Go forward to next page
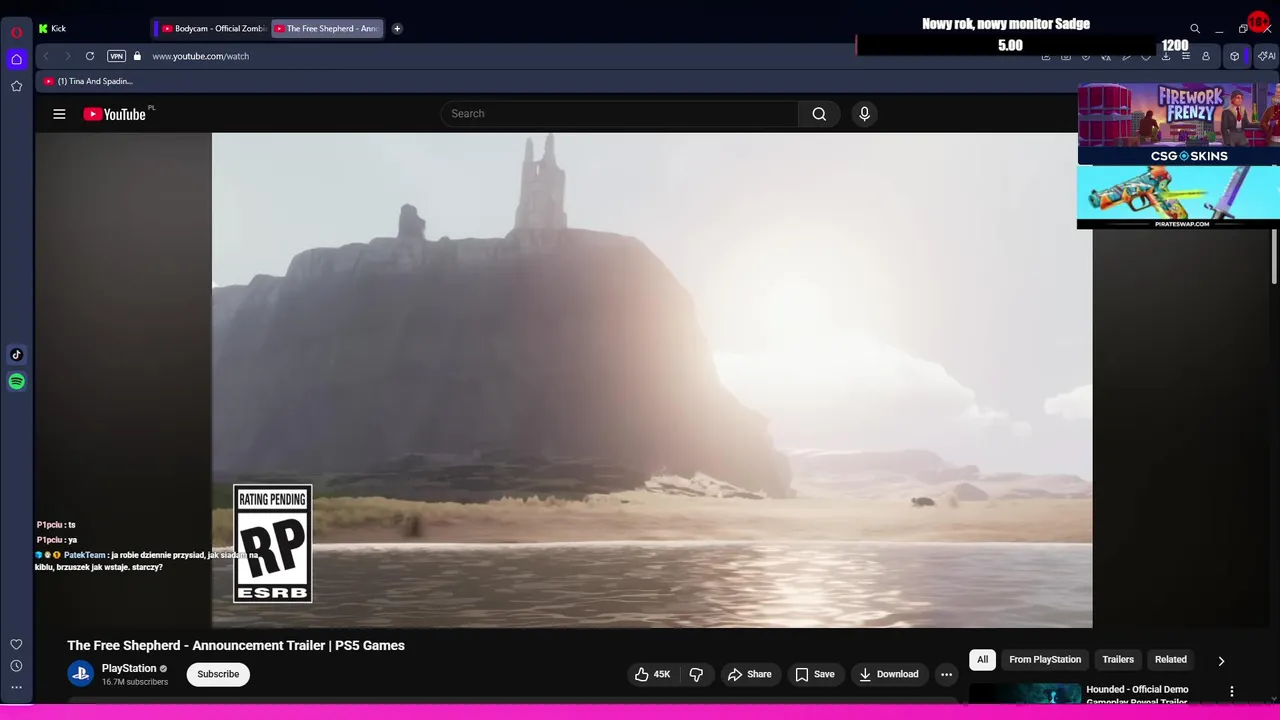Screen dimensions: 1280x720 [x=67, y=56]
